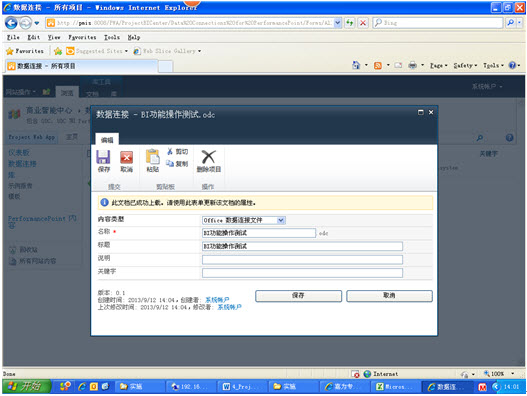Open 数据连接 link in background sidebar
Screen dimensions: 527x396
(x=22, y=164)
